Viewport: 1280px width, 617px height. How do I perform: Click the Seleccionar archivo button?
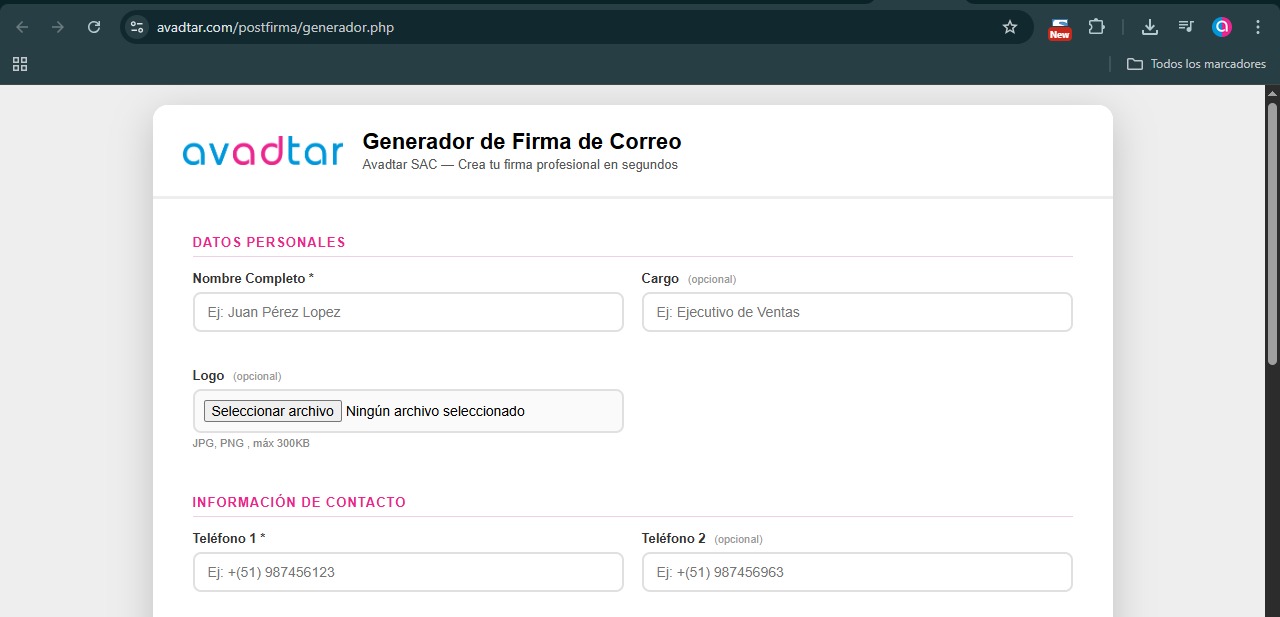273,411
